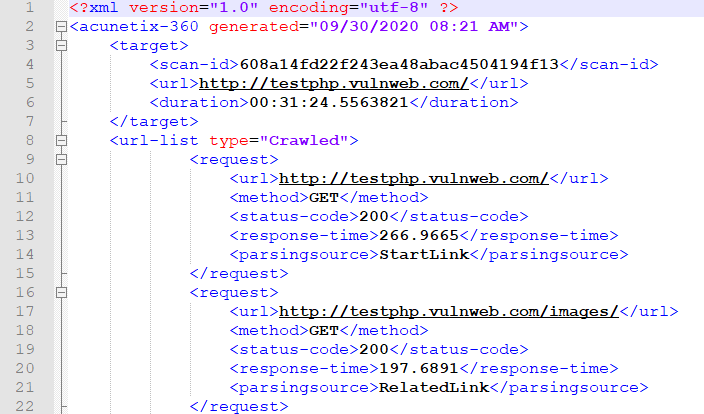The height and width of the screenshot is (414, 704).
Task: Click line number 1 in the margin
Action: tap(30, 8)
